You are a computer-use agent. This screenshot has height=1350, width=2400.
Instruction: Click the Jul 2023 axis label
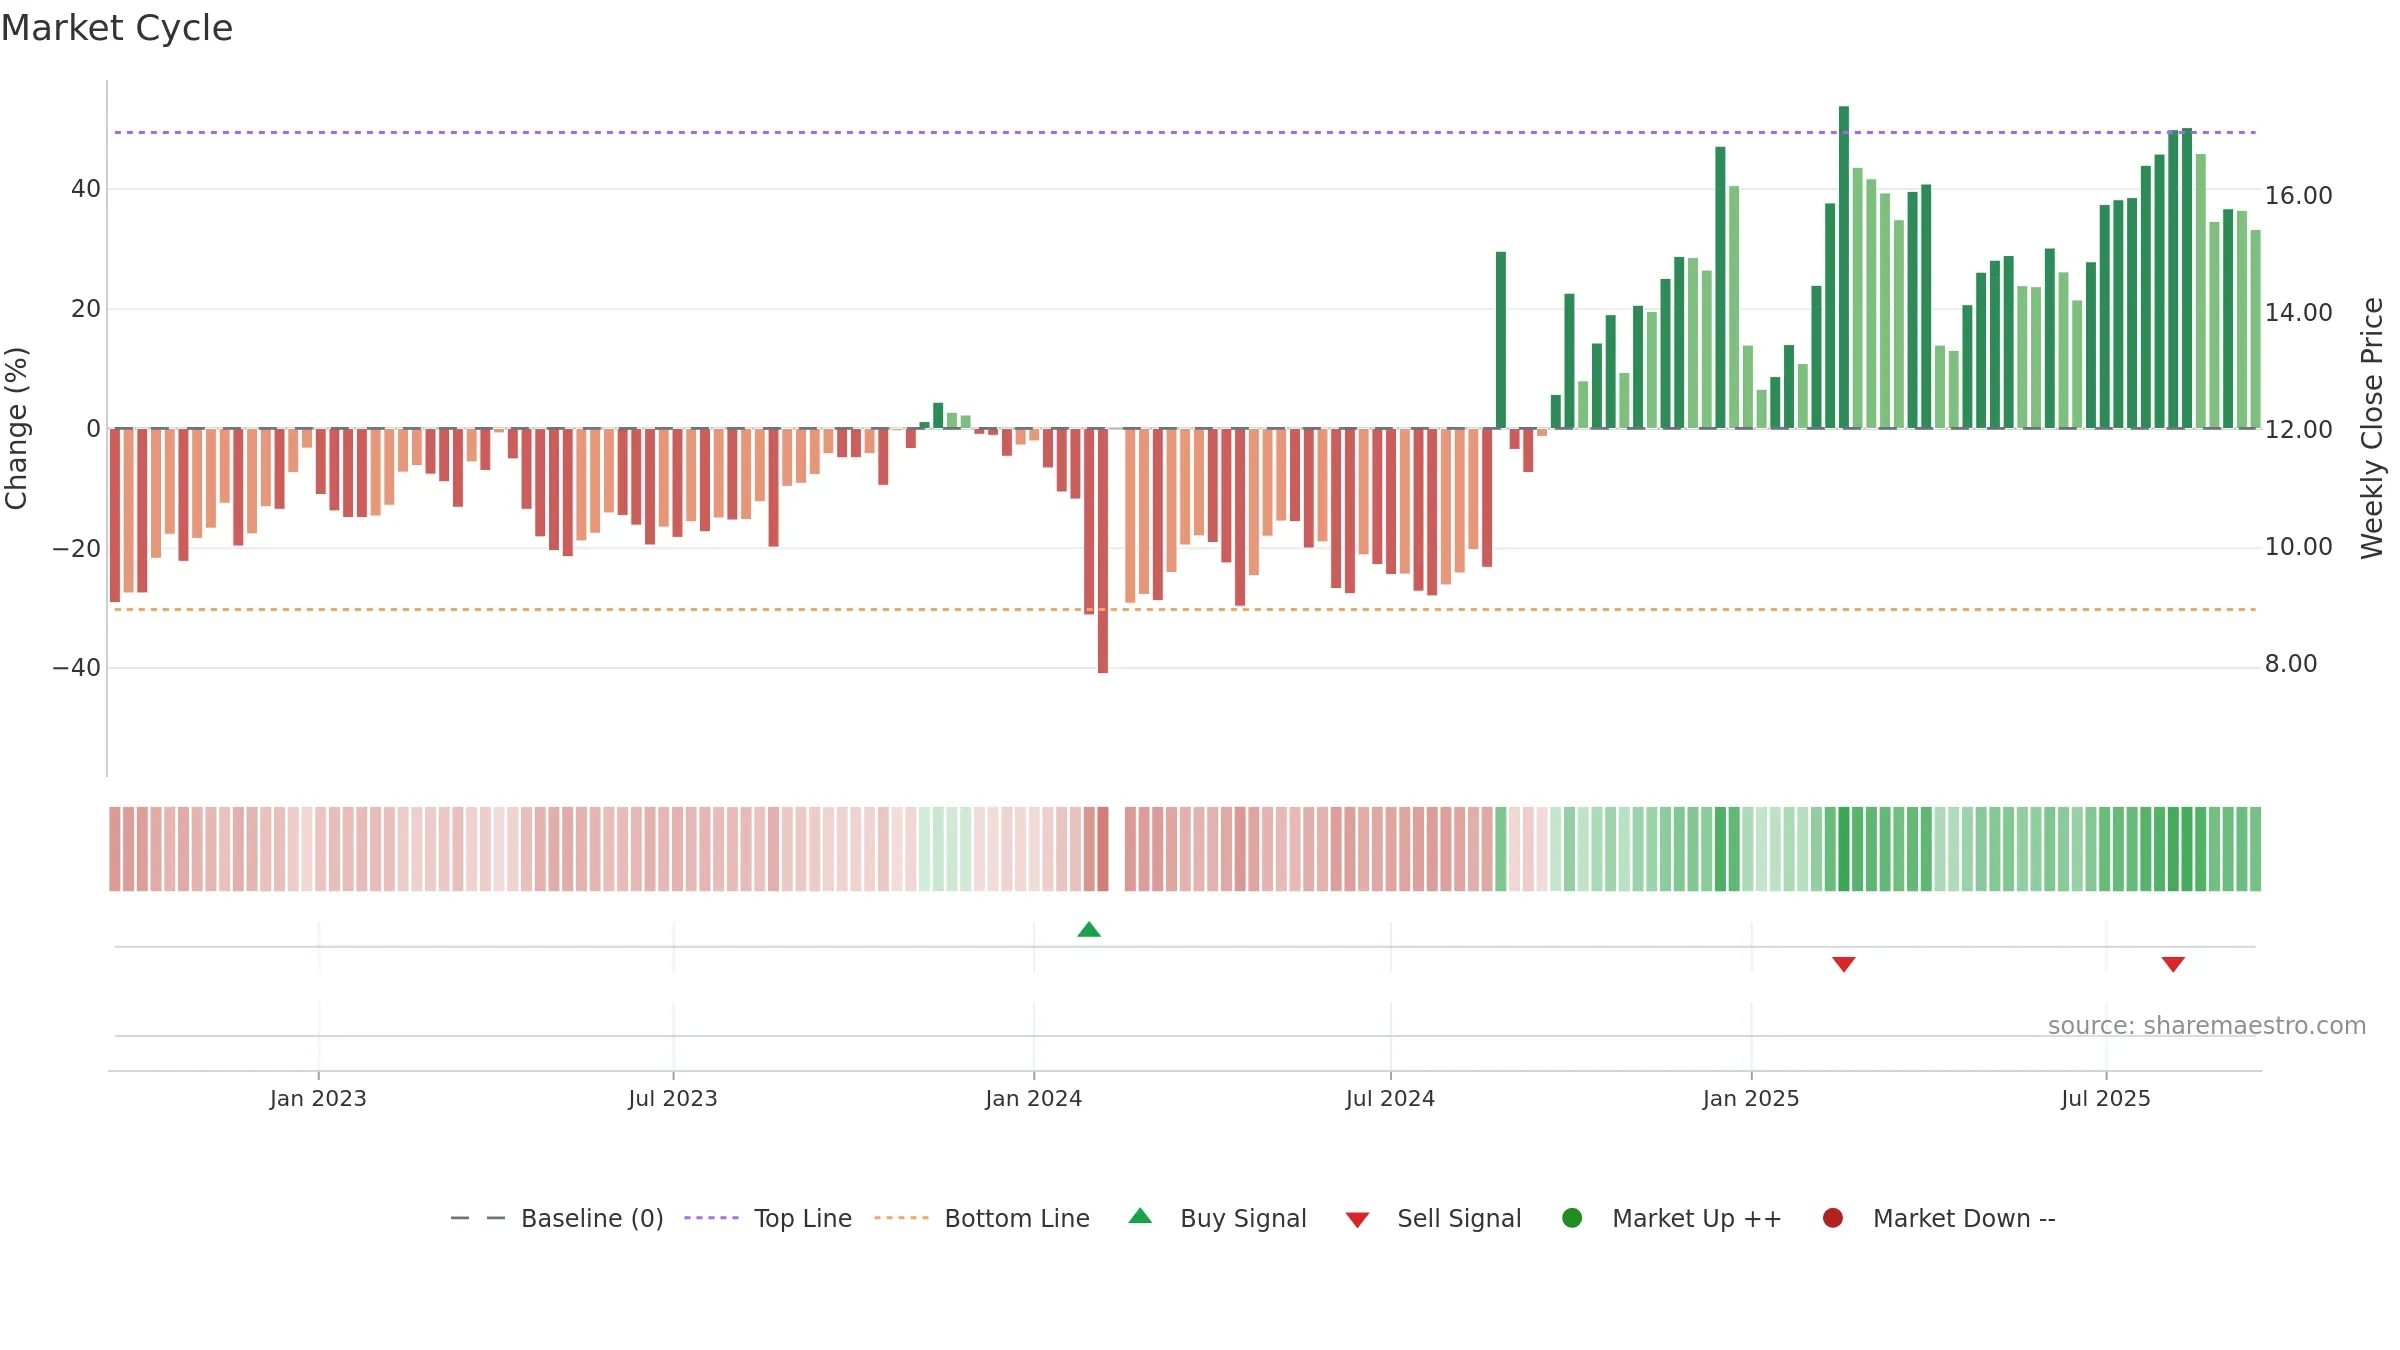pos(673,1099)
